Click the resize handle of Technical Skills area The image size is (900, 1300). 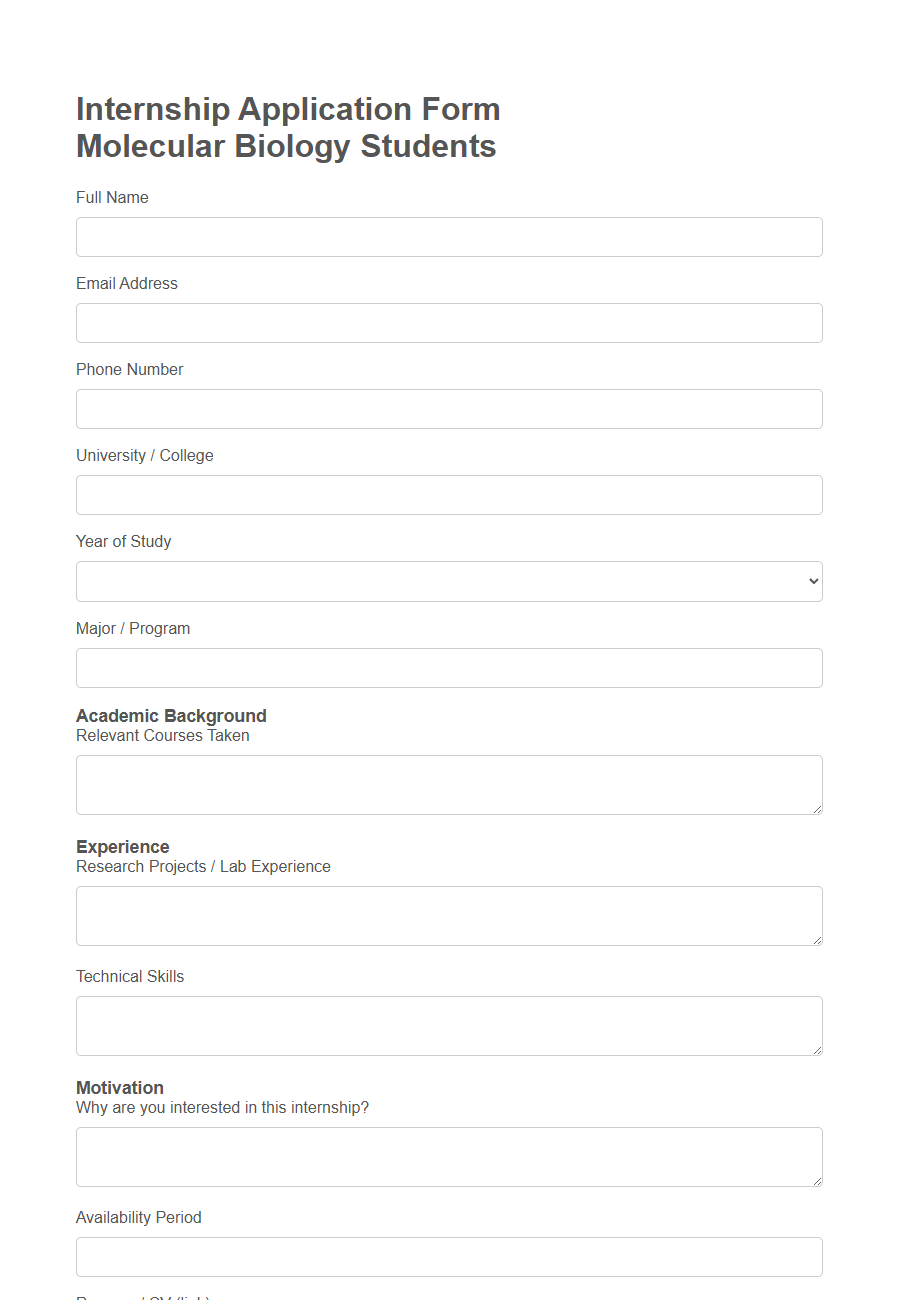click(817, 1050)
